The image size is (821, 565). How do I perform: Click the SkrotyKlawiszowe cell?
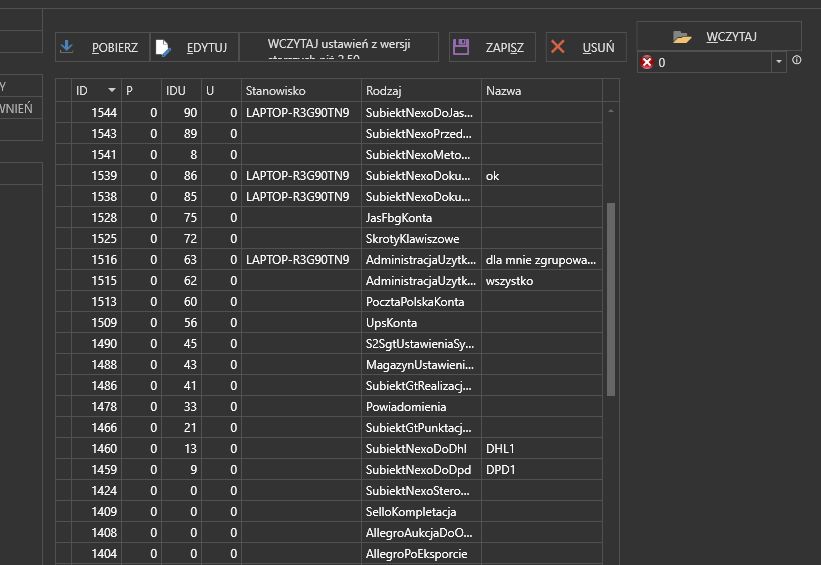point(421,239)
